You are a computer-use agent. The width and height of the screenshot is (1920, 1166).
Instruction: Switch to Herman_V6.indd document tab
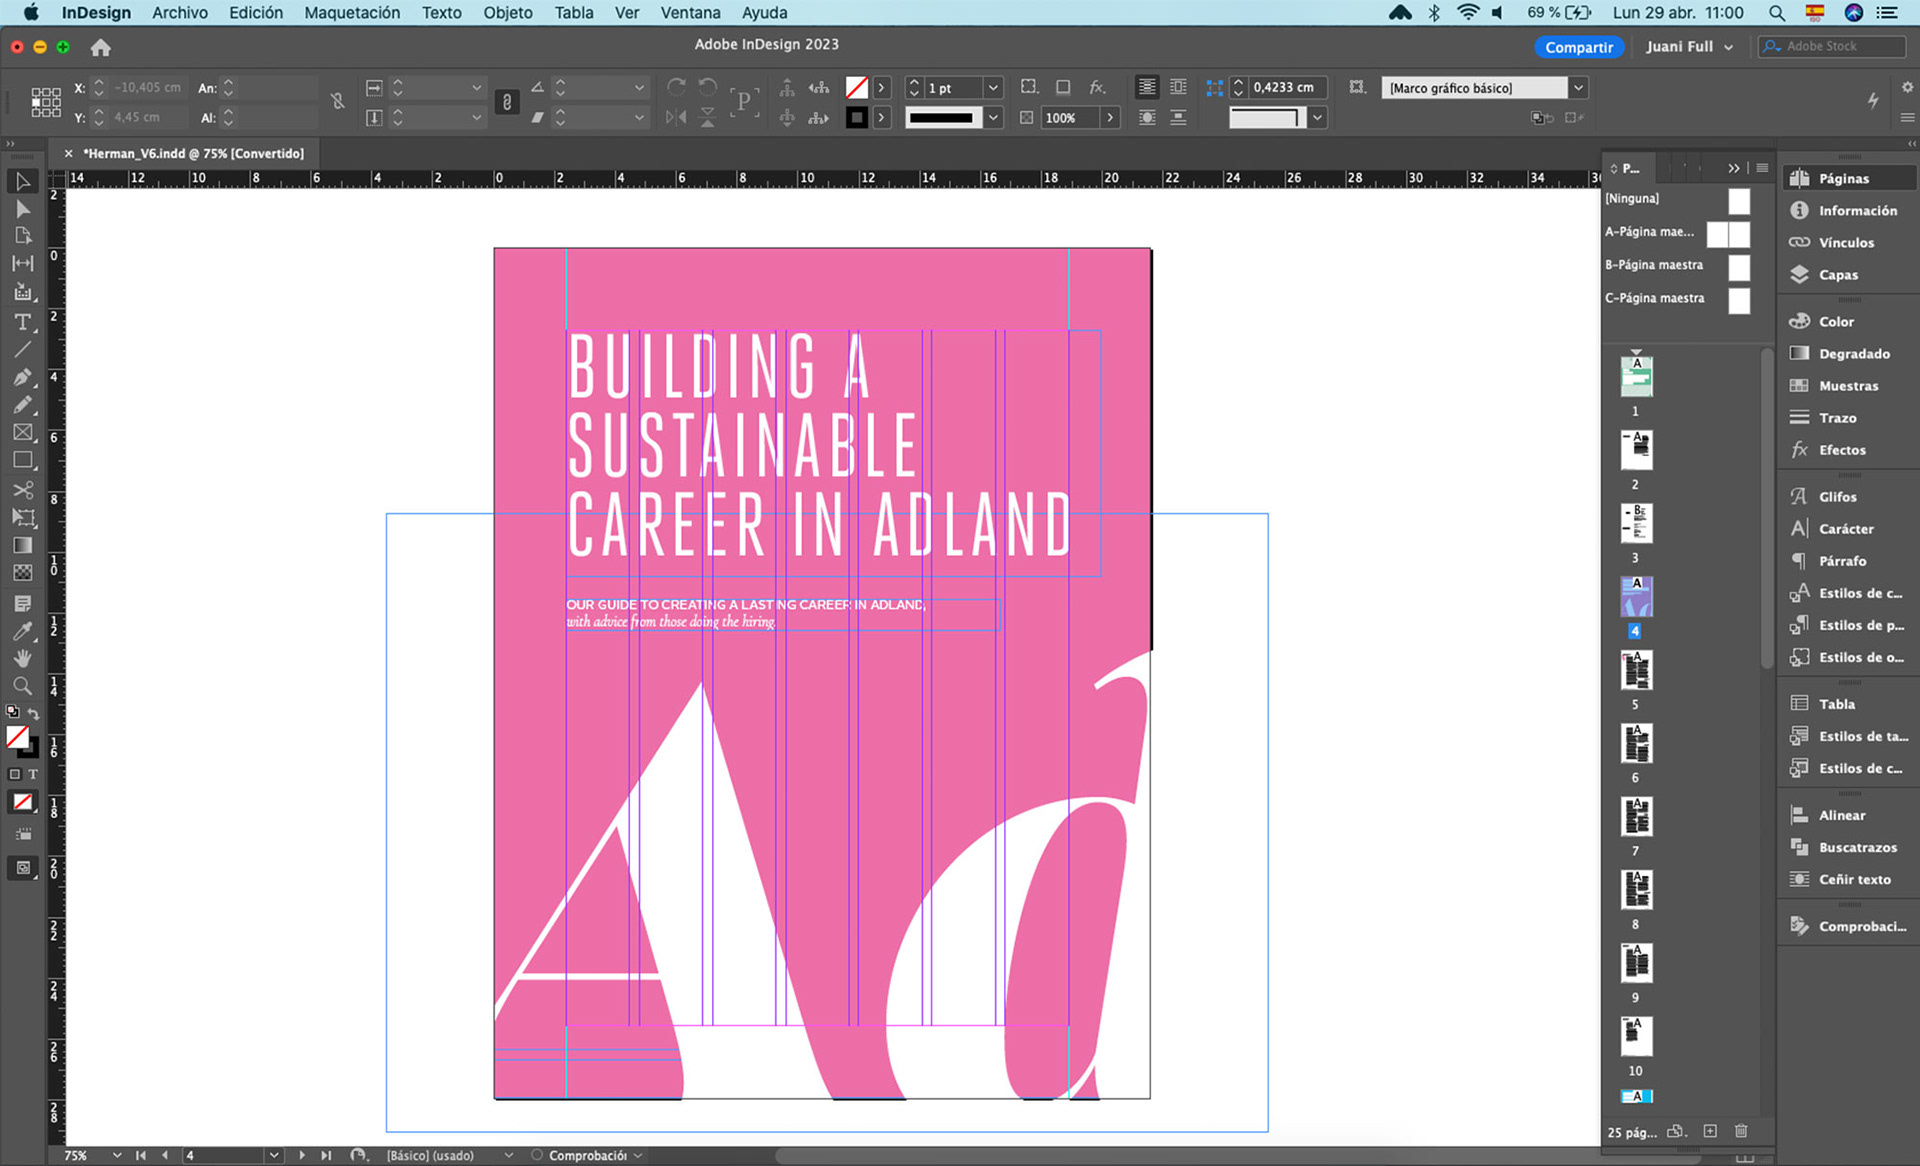(x=193, y=153)
